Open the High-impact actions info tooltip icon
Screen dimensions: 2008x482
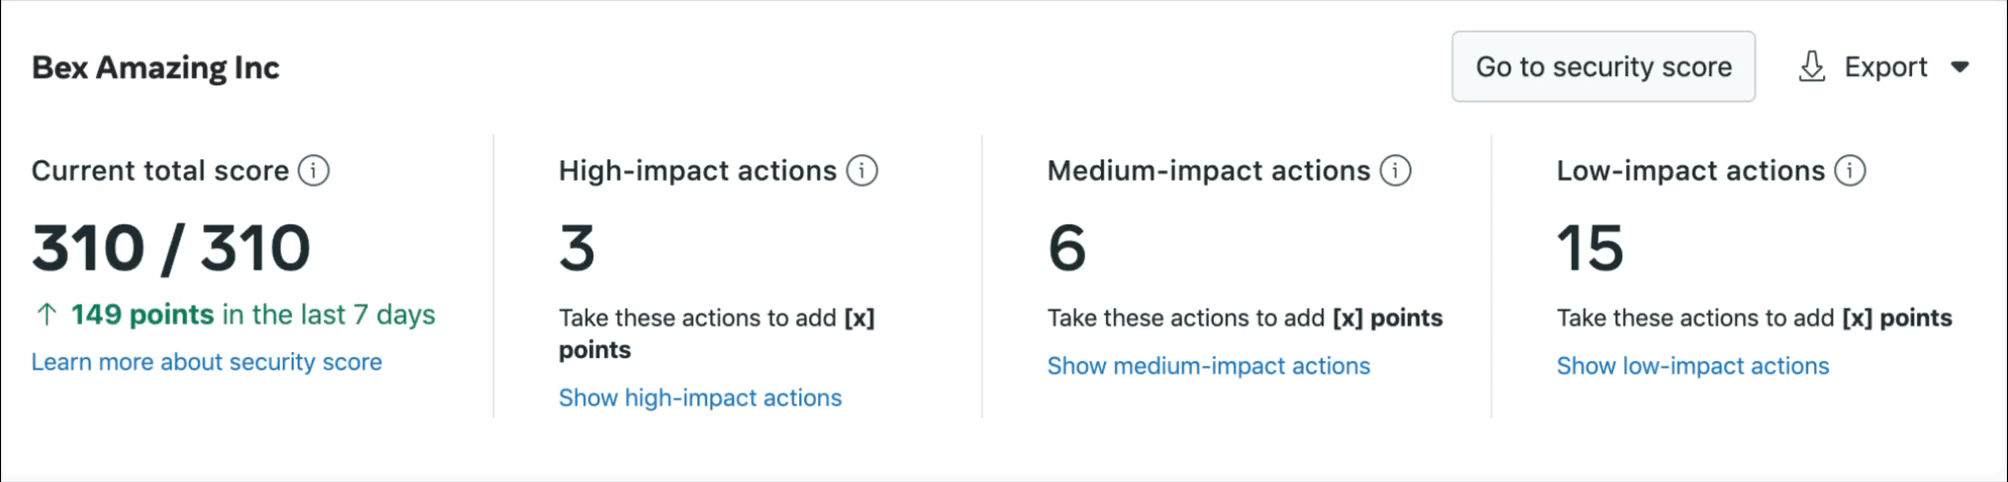862,171
